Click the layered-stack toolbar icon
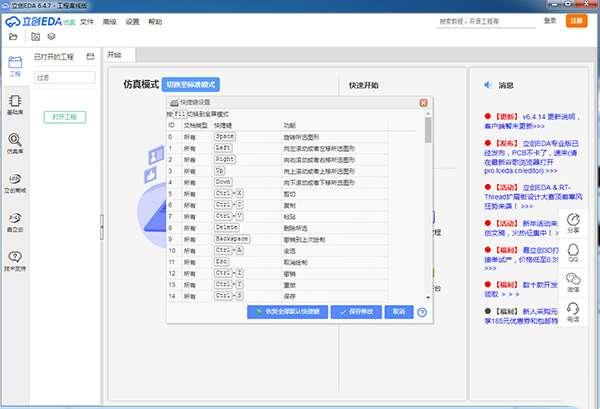The image size is (600, 409). click(51, 37)
